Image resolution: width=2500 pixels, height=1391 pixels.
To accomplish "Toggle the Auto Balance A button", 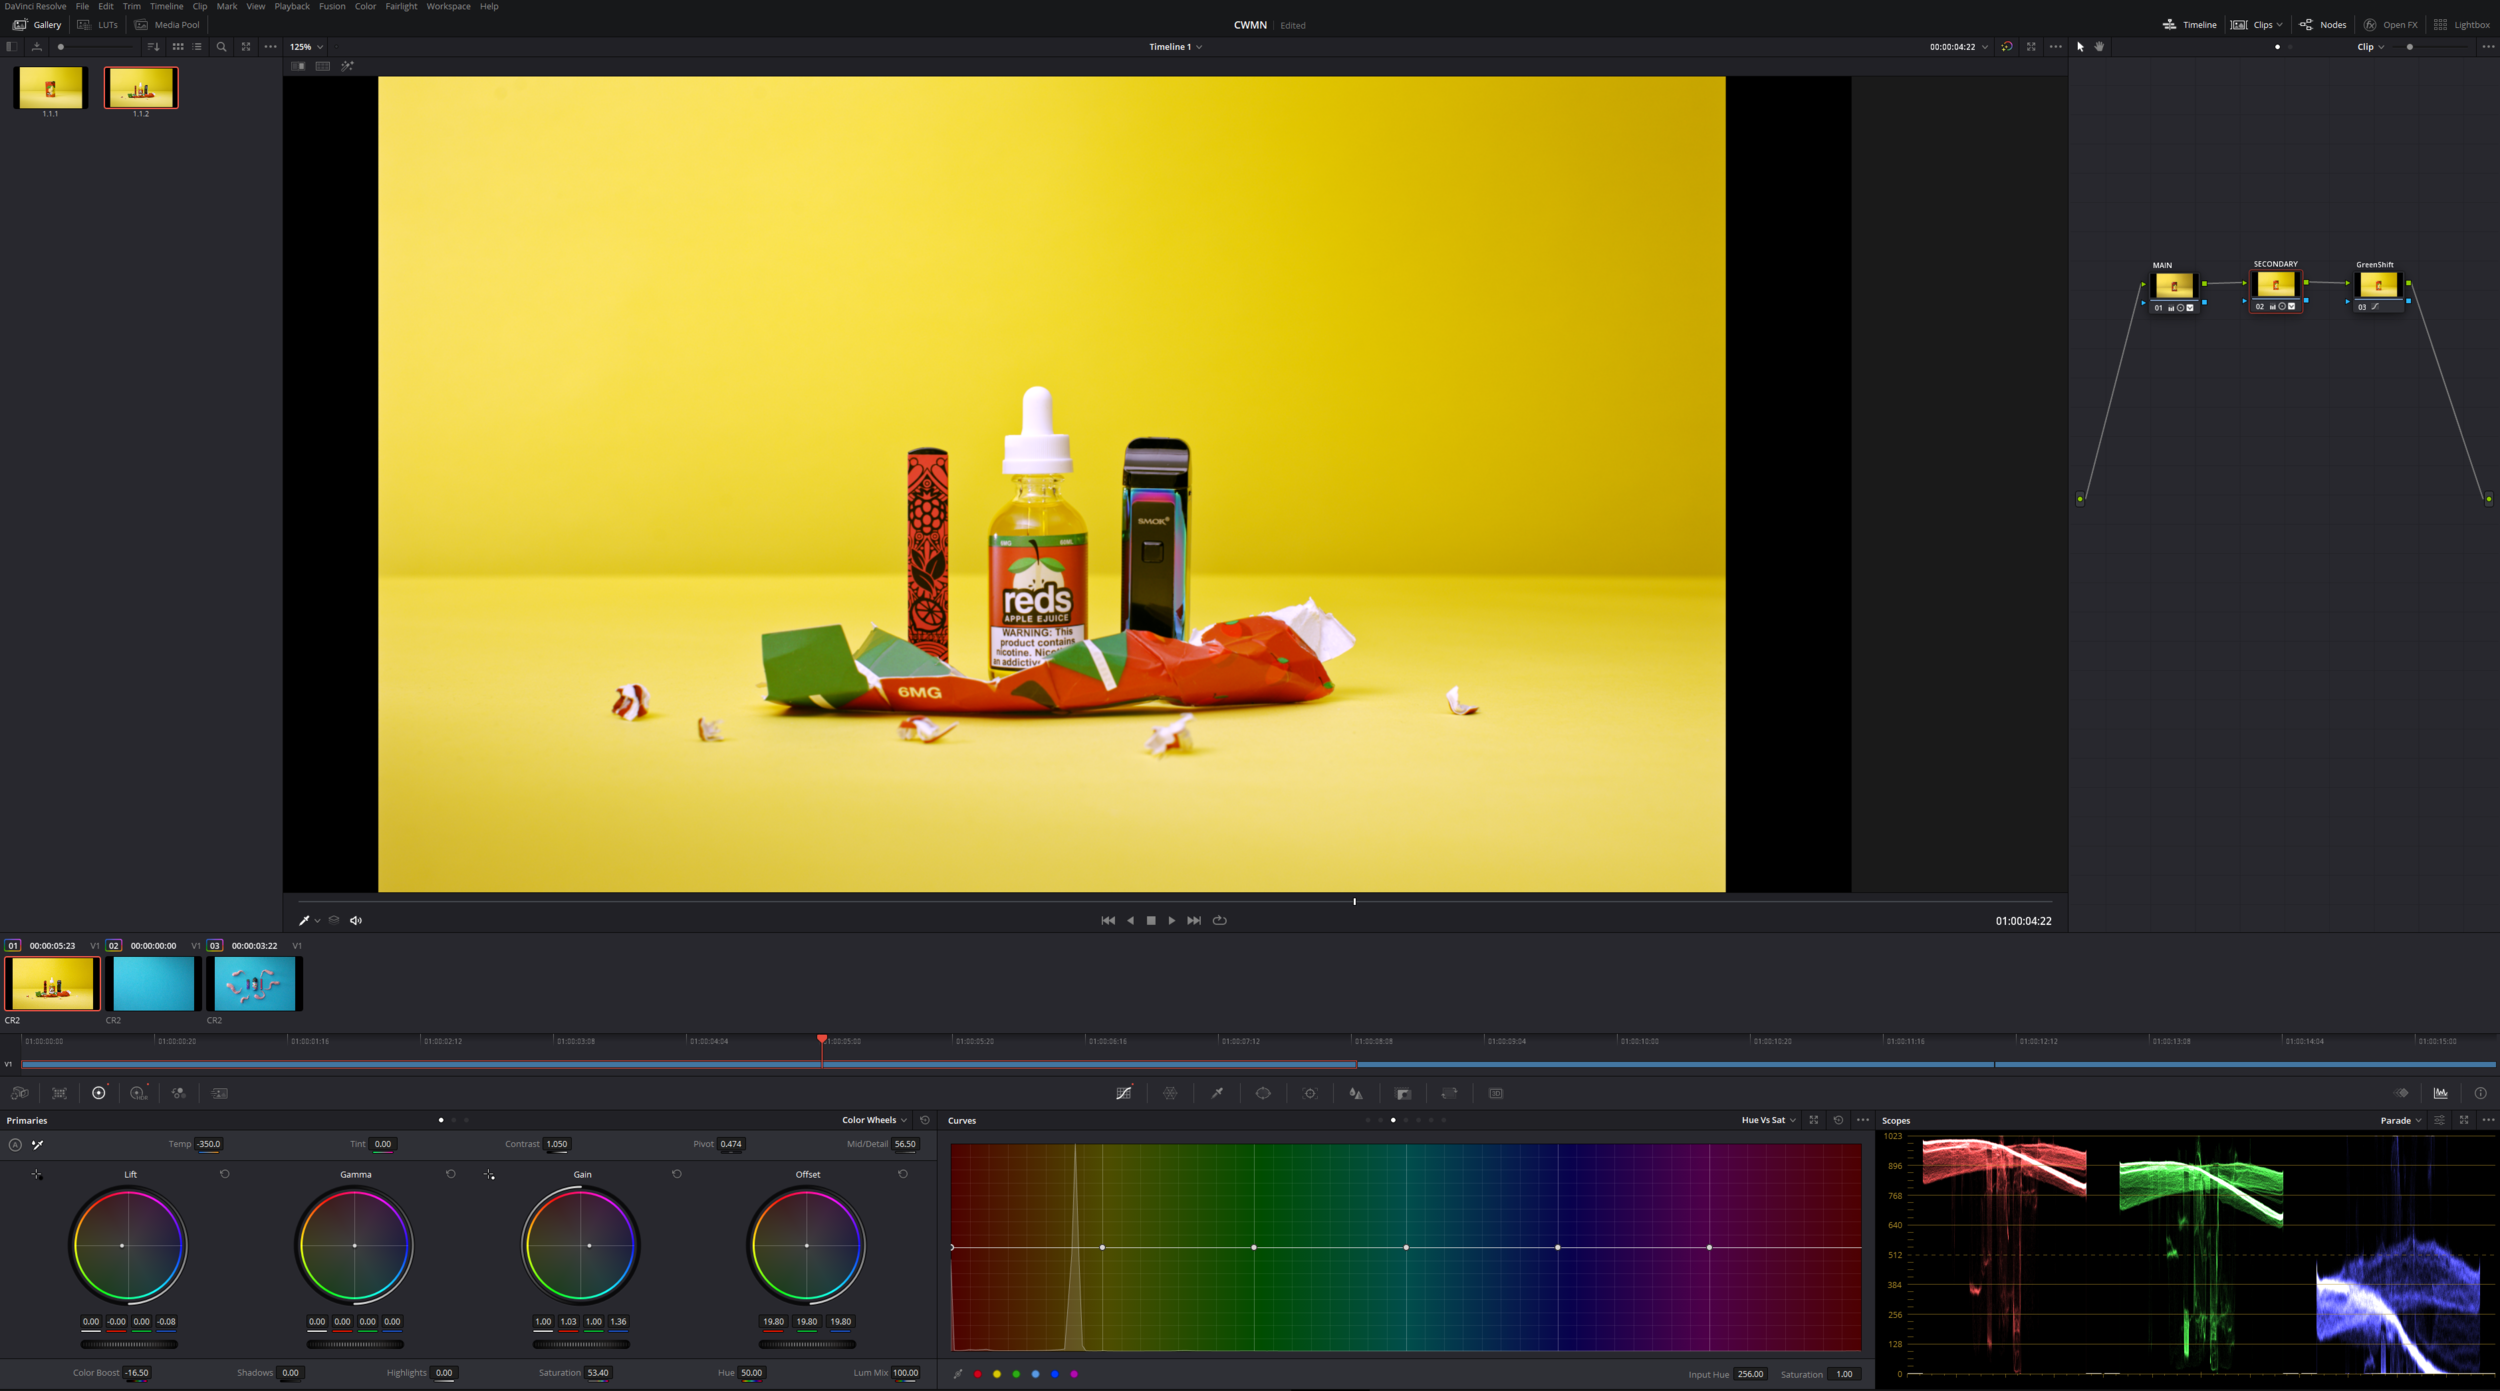I will [15, 1145].
